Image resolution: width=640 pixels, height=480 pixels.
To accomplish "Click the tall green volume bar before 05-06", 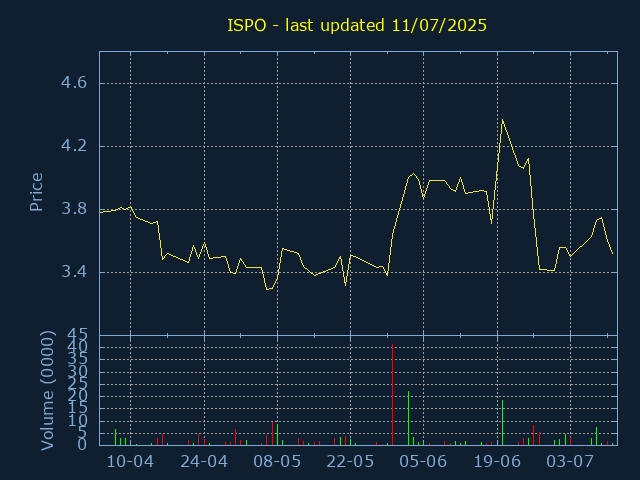I will pos(408,418).
